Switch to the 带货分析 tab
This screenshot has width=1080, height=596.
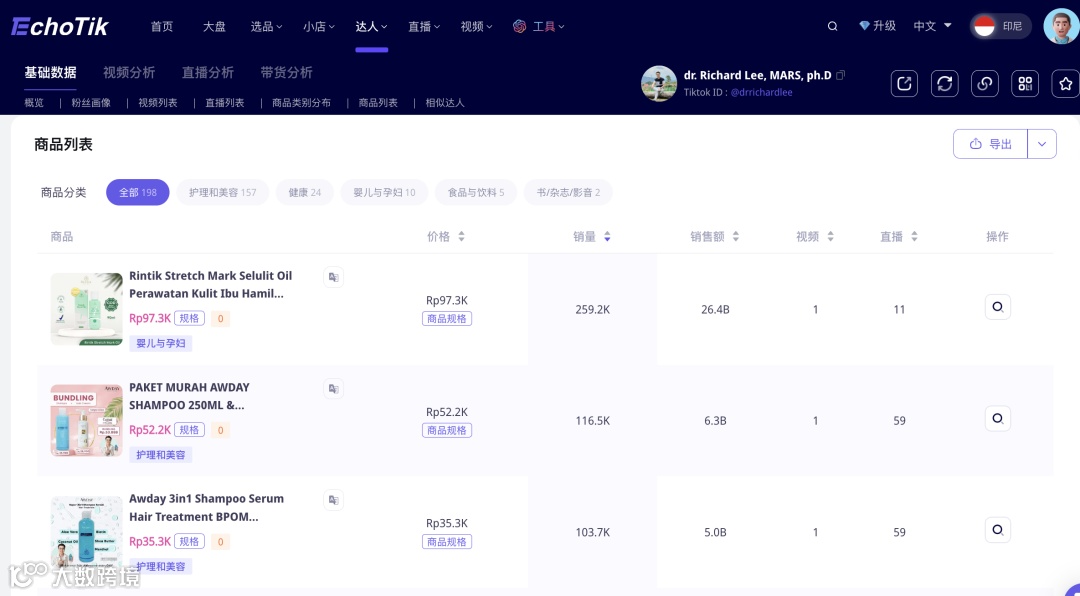pos(287,72)
